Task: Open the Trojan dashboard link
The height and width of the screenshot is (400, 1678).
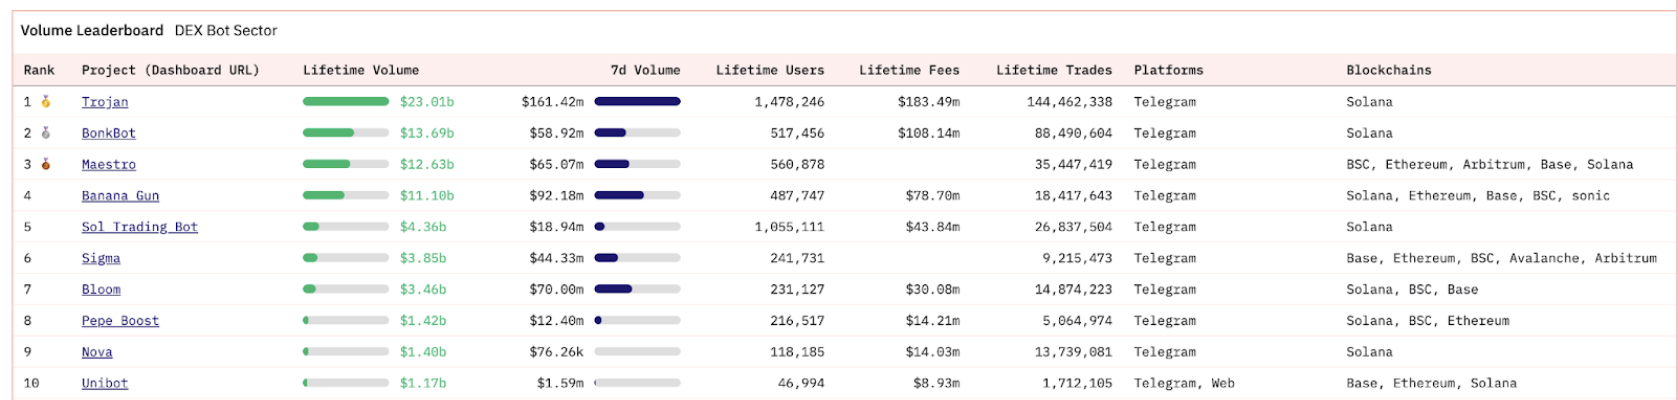Action: click(105, 102)
